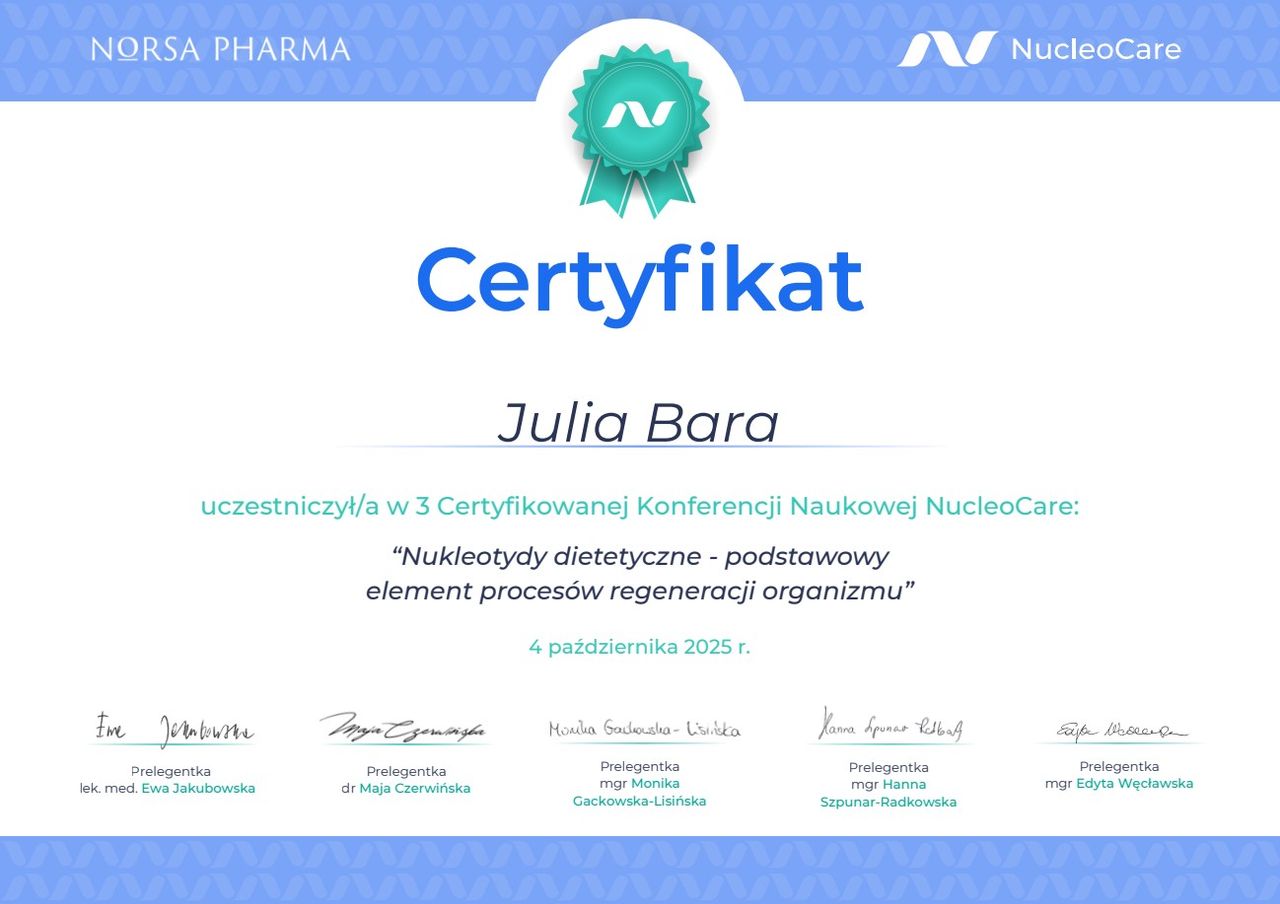Click the large Certyfikat heading
The width and height of the screenshot is (1280, 904).
coord(639,279)
